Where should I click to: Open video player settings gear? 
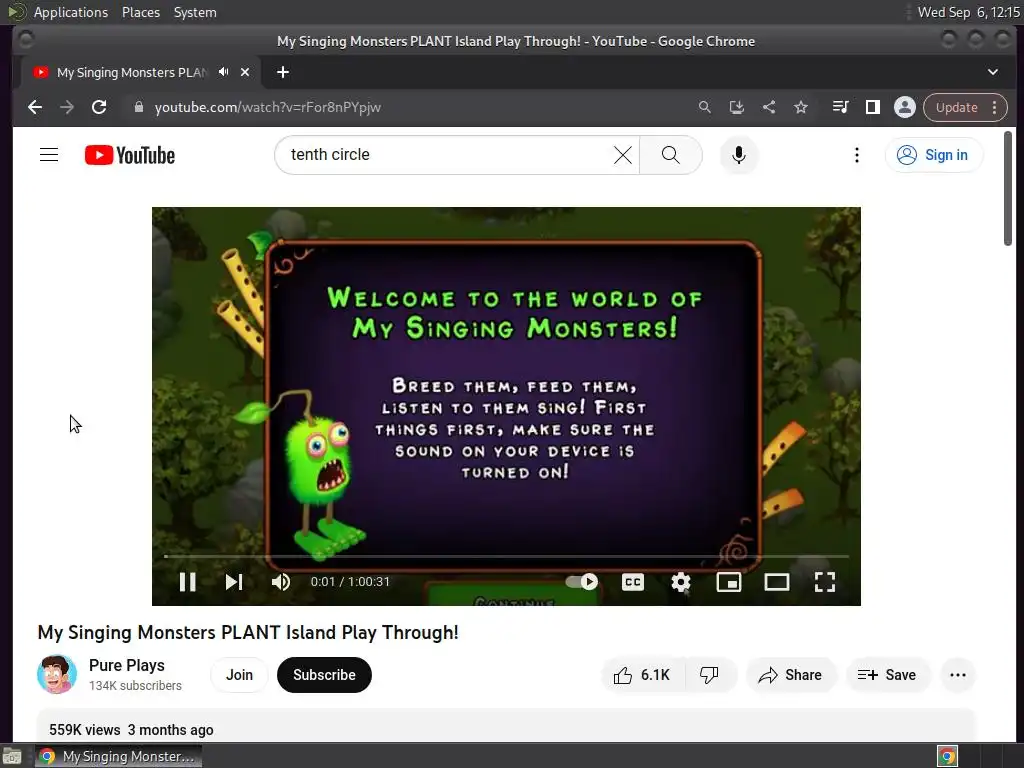pyautogui.click(x=680, y=582)
